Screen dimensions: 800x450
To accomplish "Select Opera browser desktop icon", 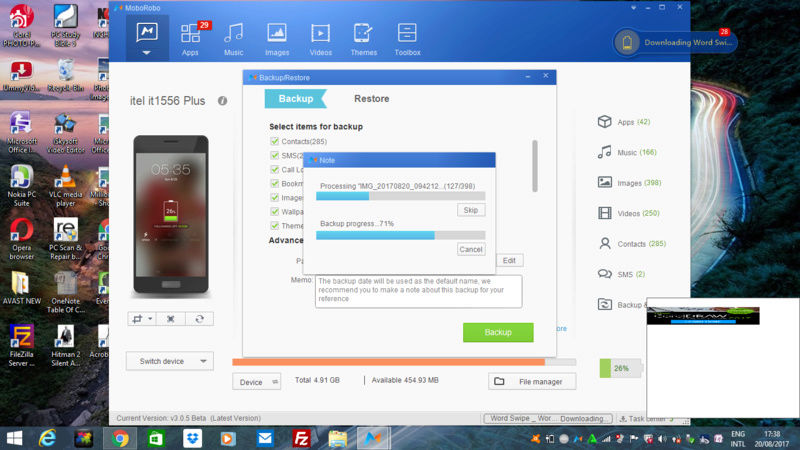I will (21, 239).
